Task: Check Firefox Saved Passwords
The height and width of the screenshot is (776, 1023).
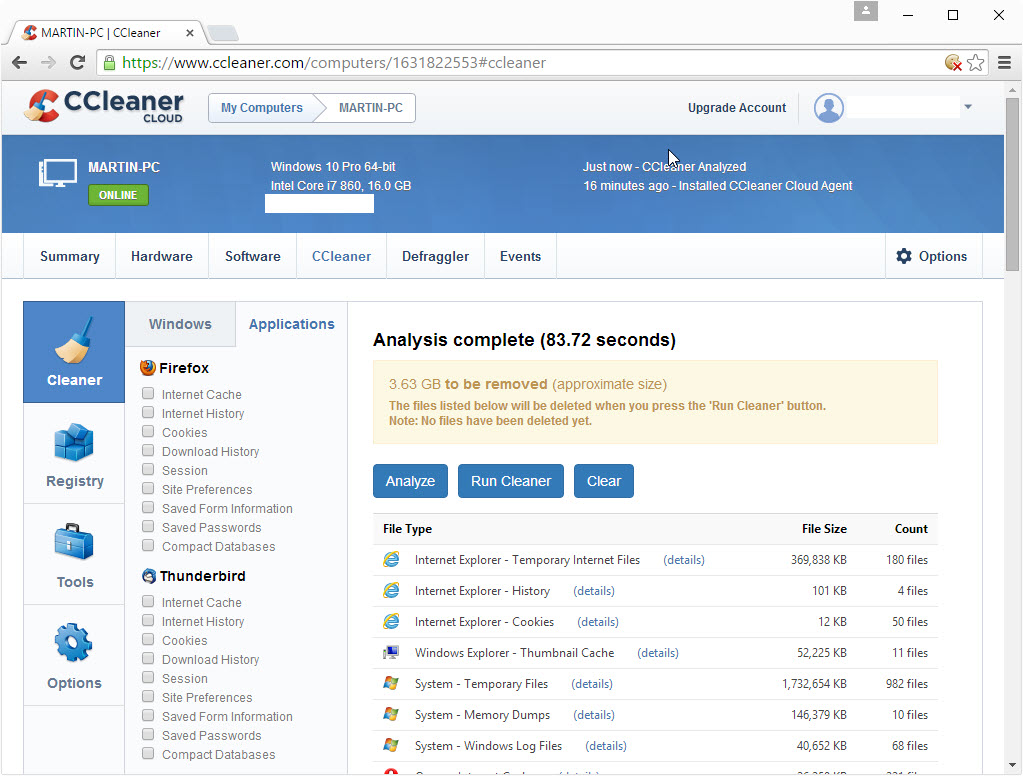Action: point(148,526)
